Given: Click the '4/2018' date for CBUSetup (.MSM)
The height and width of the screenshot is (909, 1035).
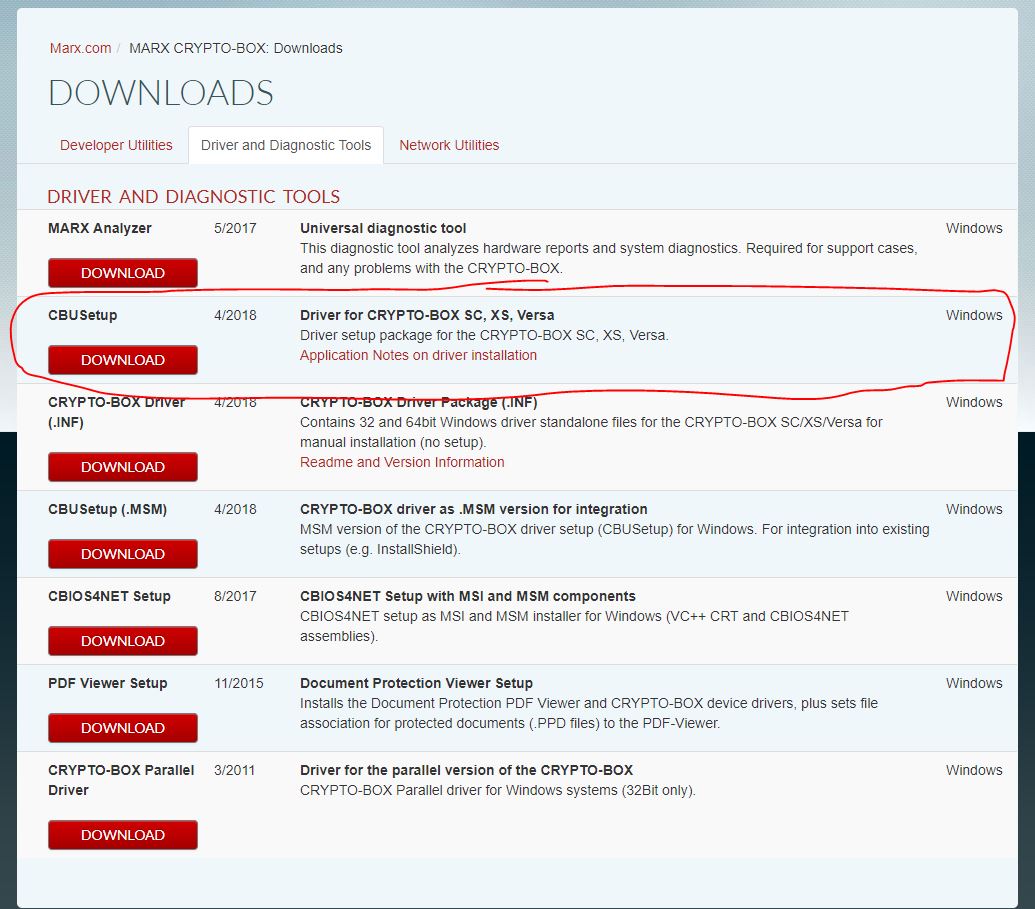Looking at the screenshot, I should coord(235,510).
